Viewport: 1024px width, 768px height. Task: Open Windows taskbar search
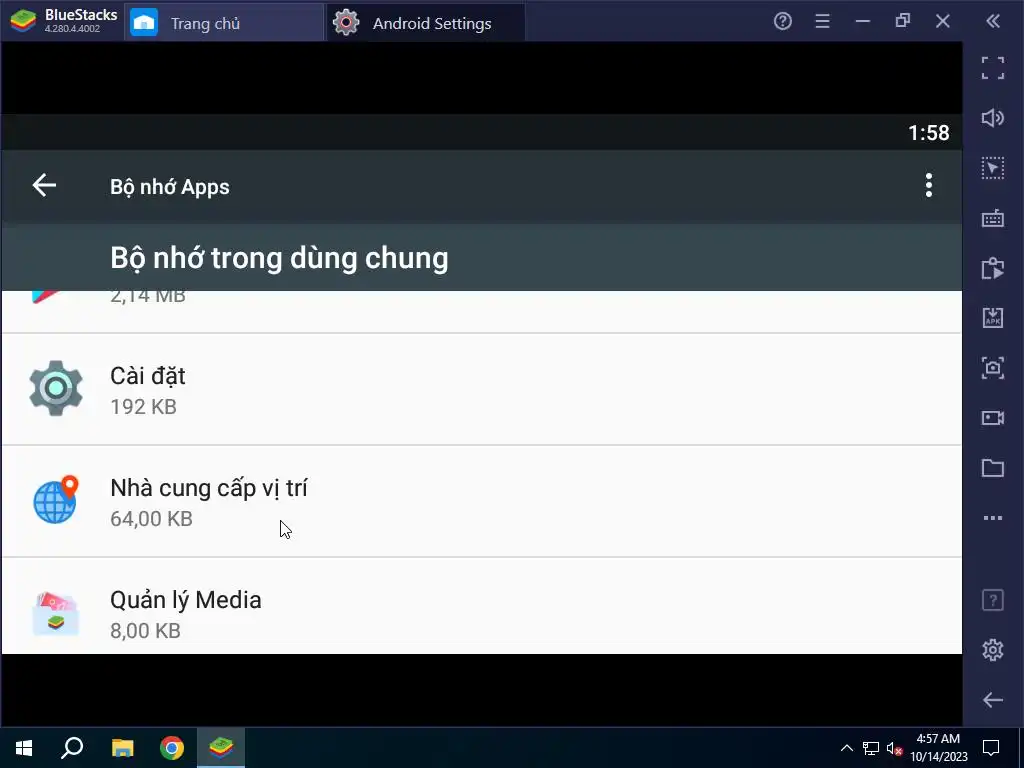72,748
